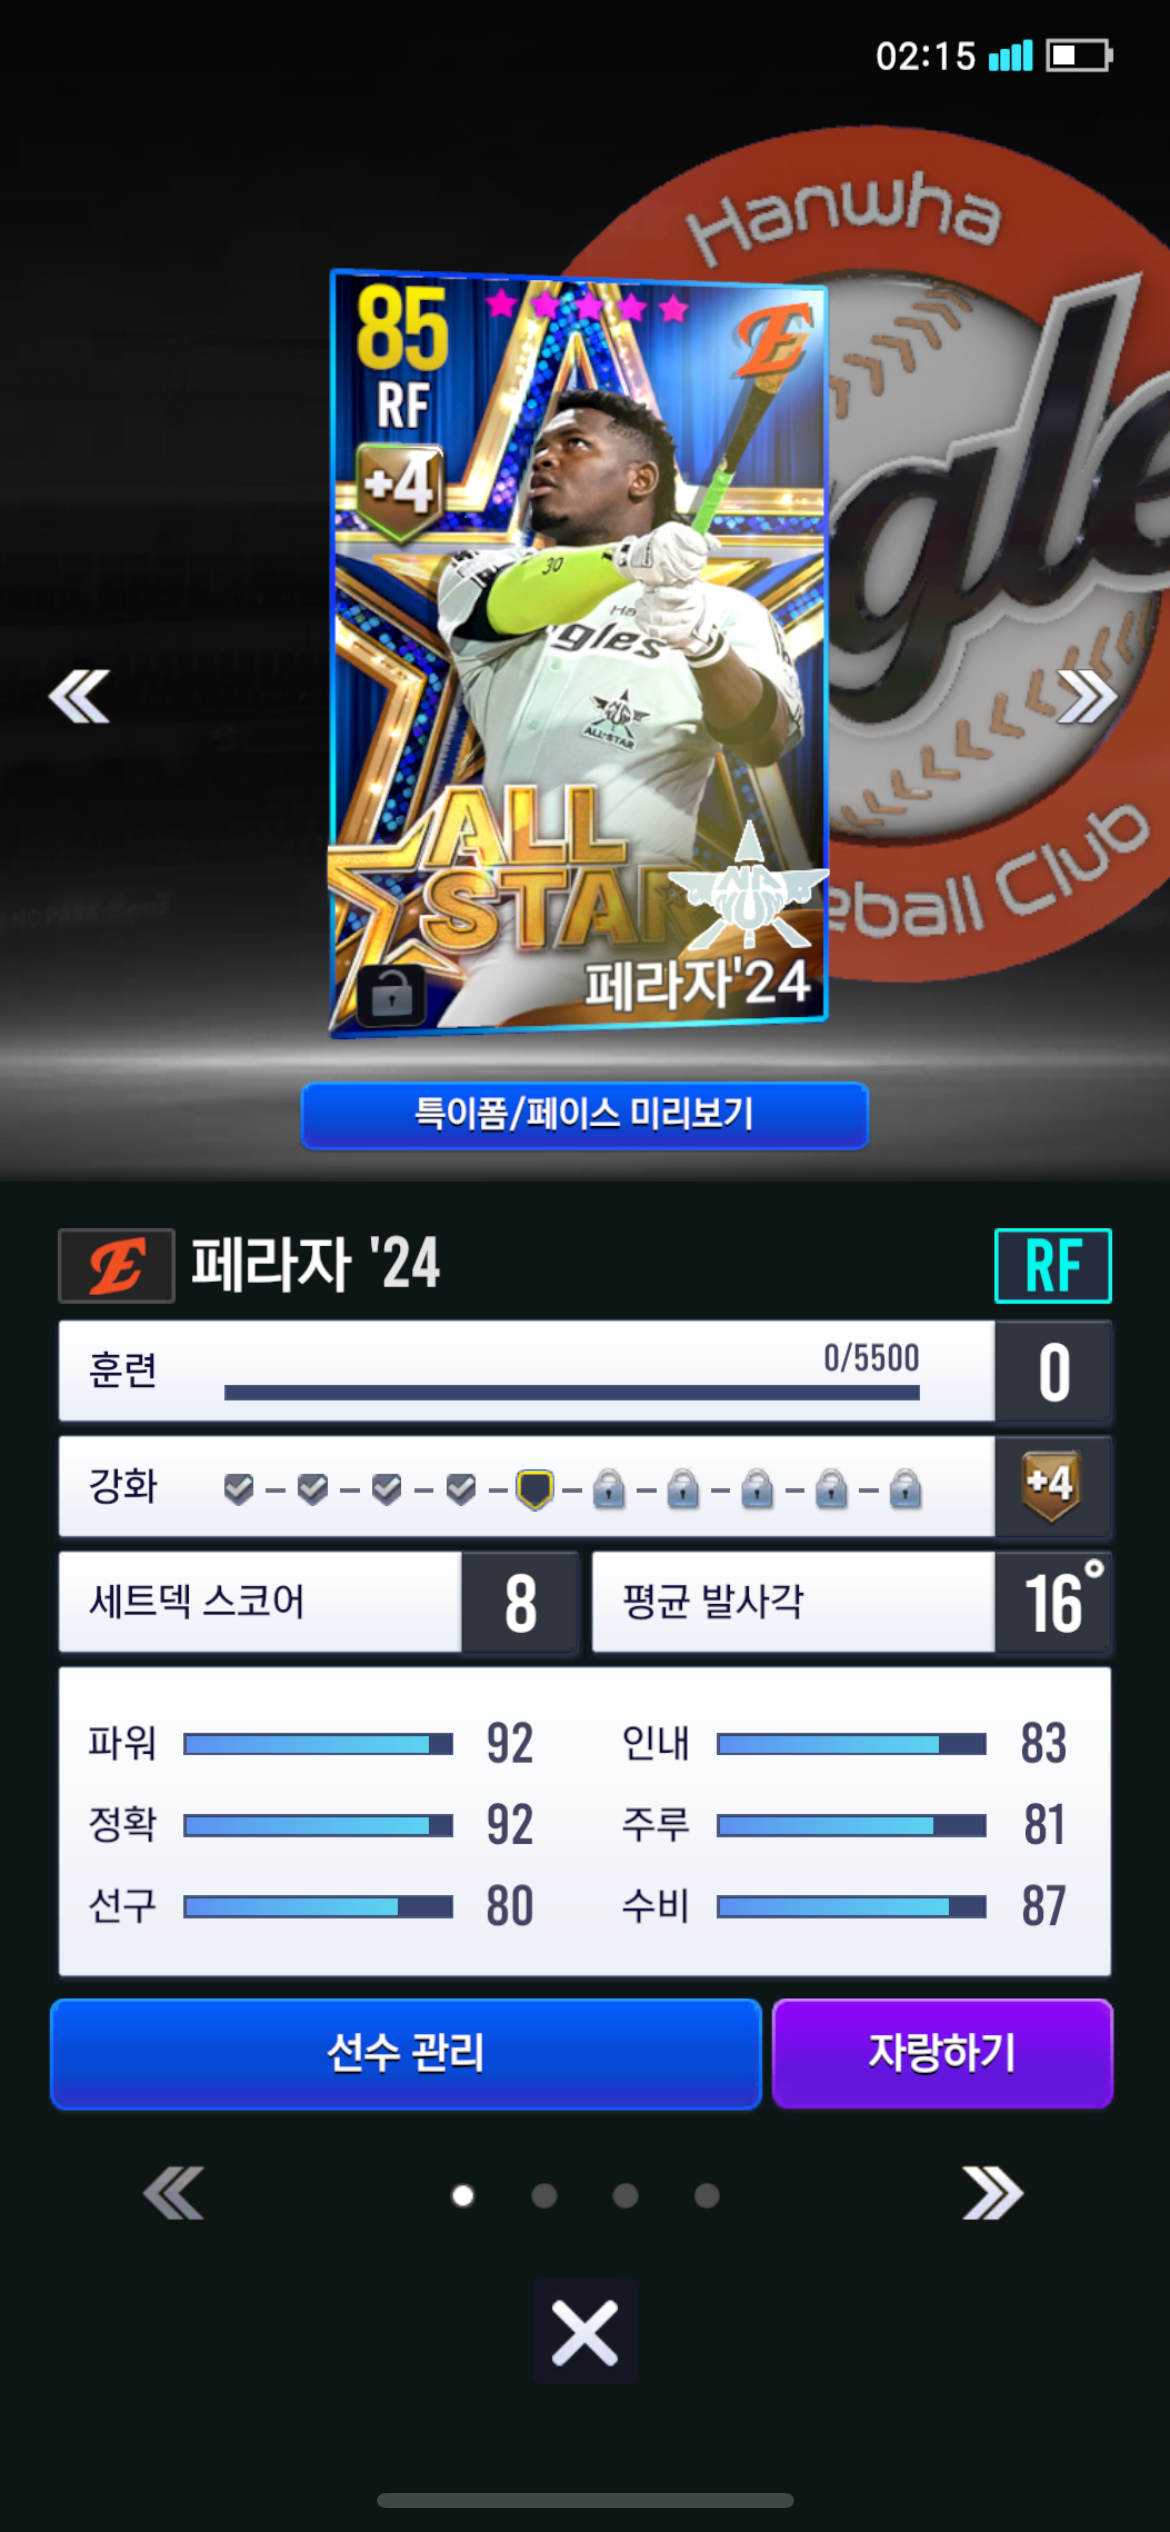
Task: Tap the Eagles team logo beside 페라자 '24
Action: [x=116, y=1265]
